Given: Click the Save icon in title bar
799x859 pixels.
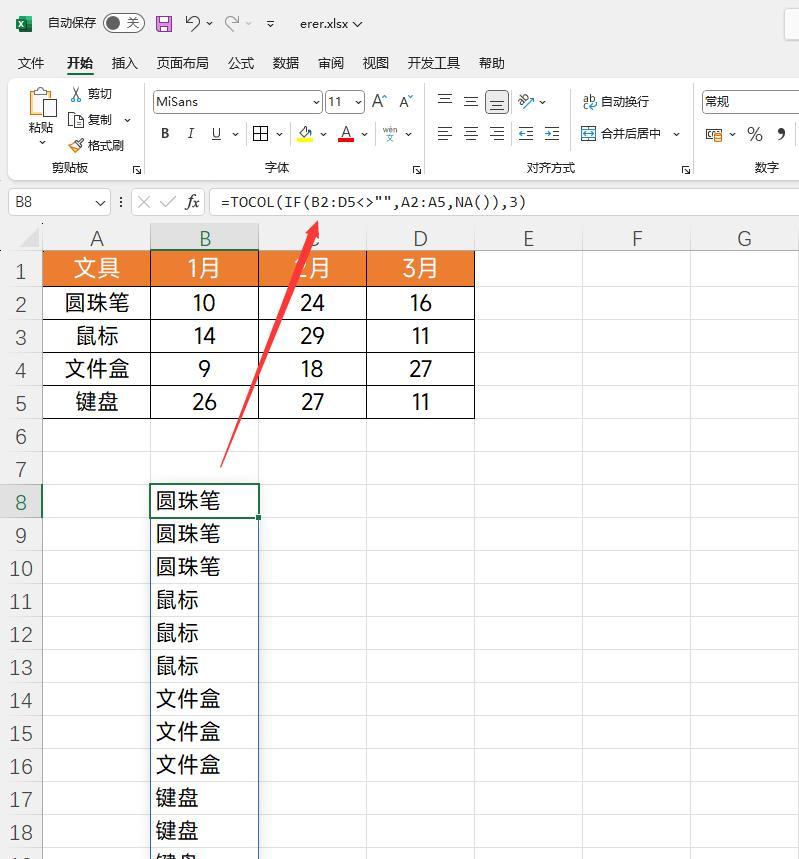Looking at the screenshot, I should pyautogui.click(x=164, y=24).
